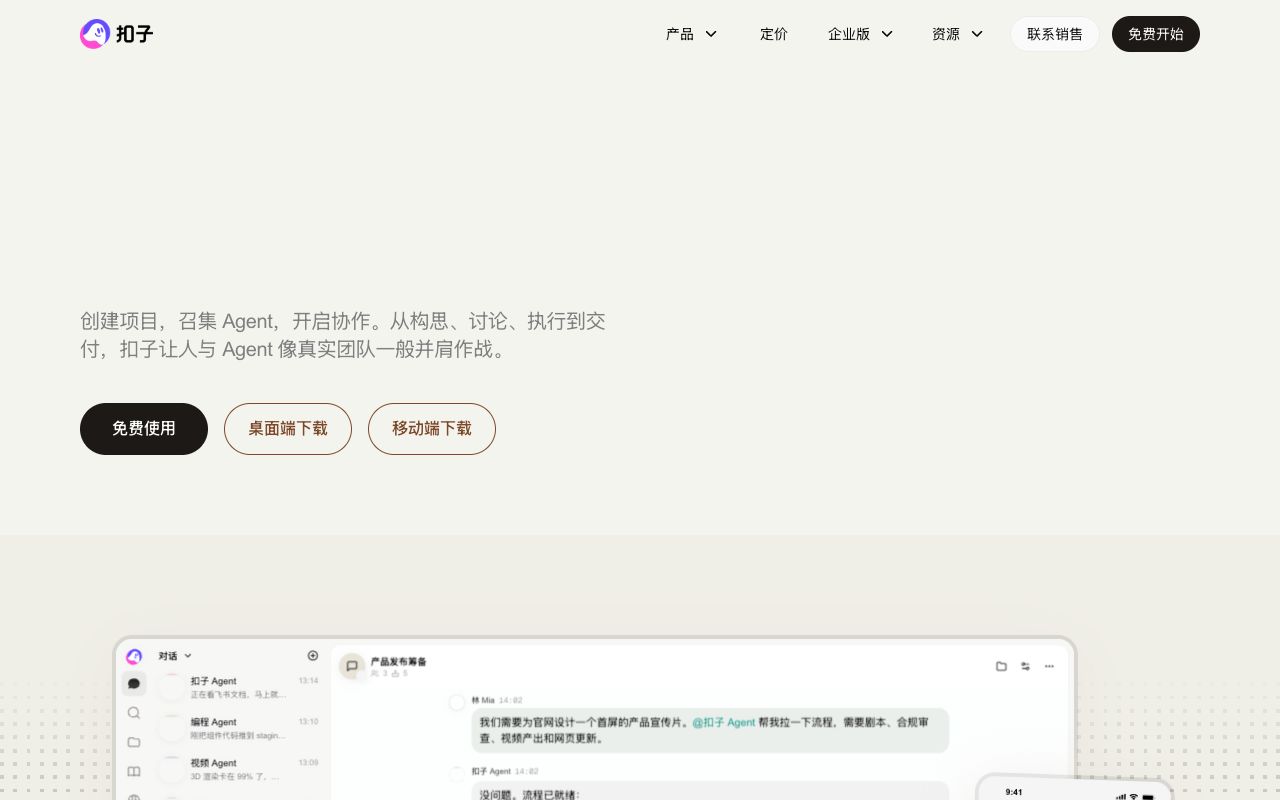Select the chat bubble icon in app sidebar
Screen dimensions: 1280x800
(134, 684)
